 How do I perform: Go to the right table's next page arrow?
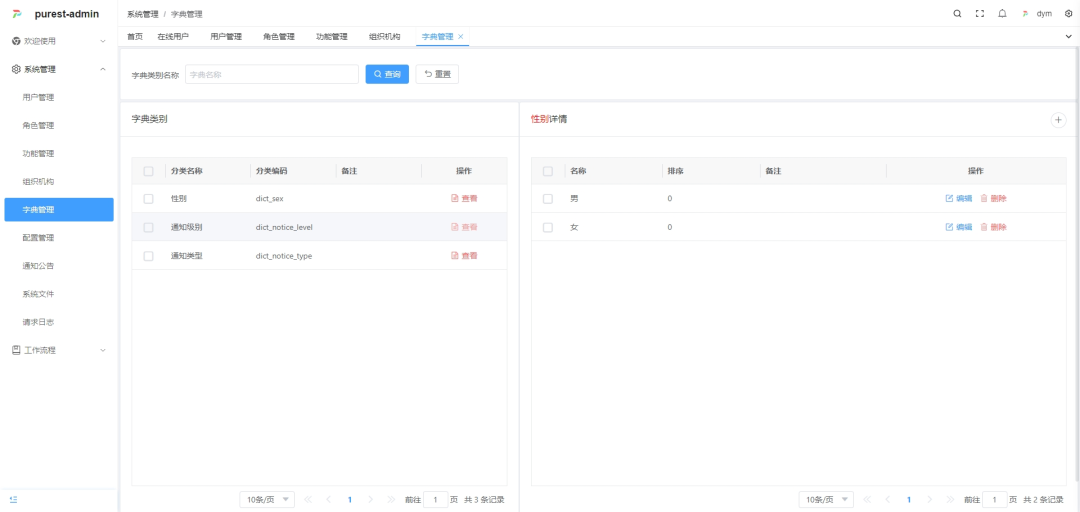(930, 500)
